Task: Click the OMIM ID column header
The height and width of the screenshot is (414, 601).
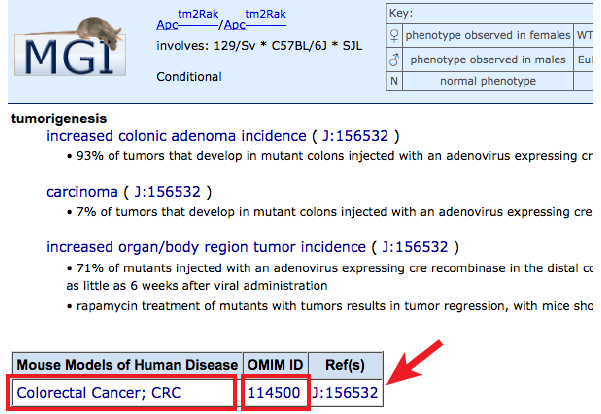Action: pyautogui.click(x=275, y=365)
